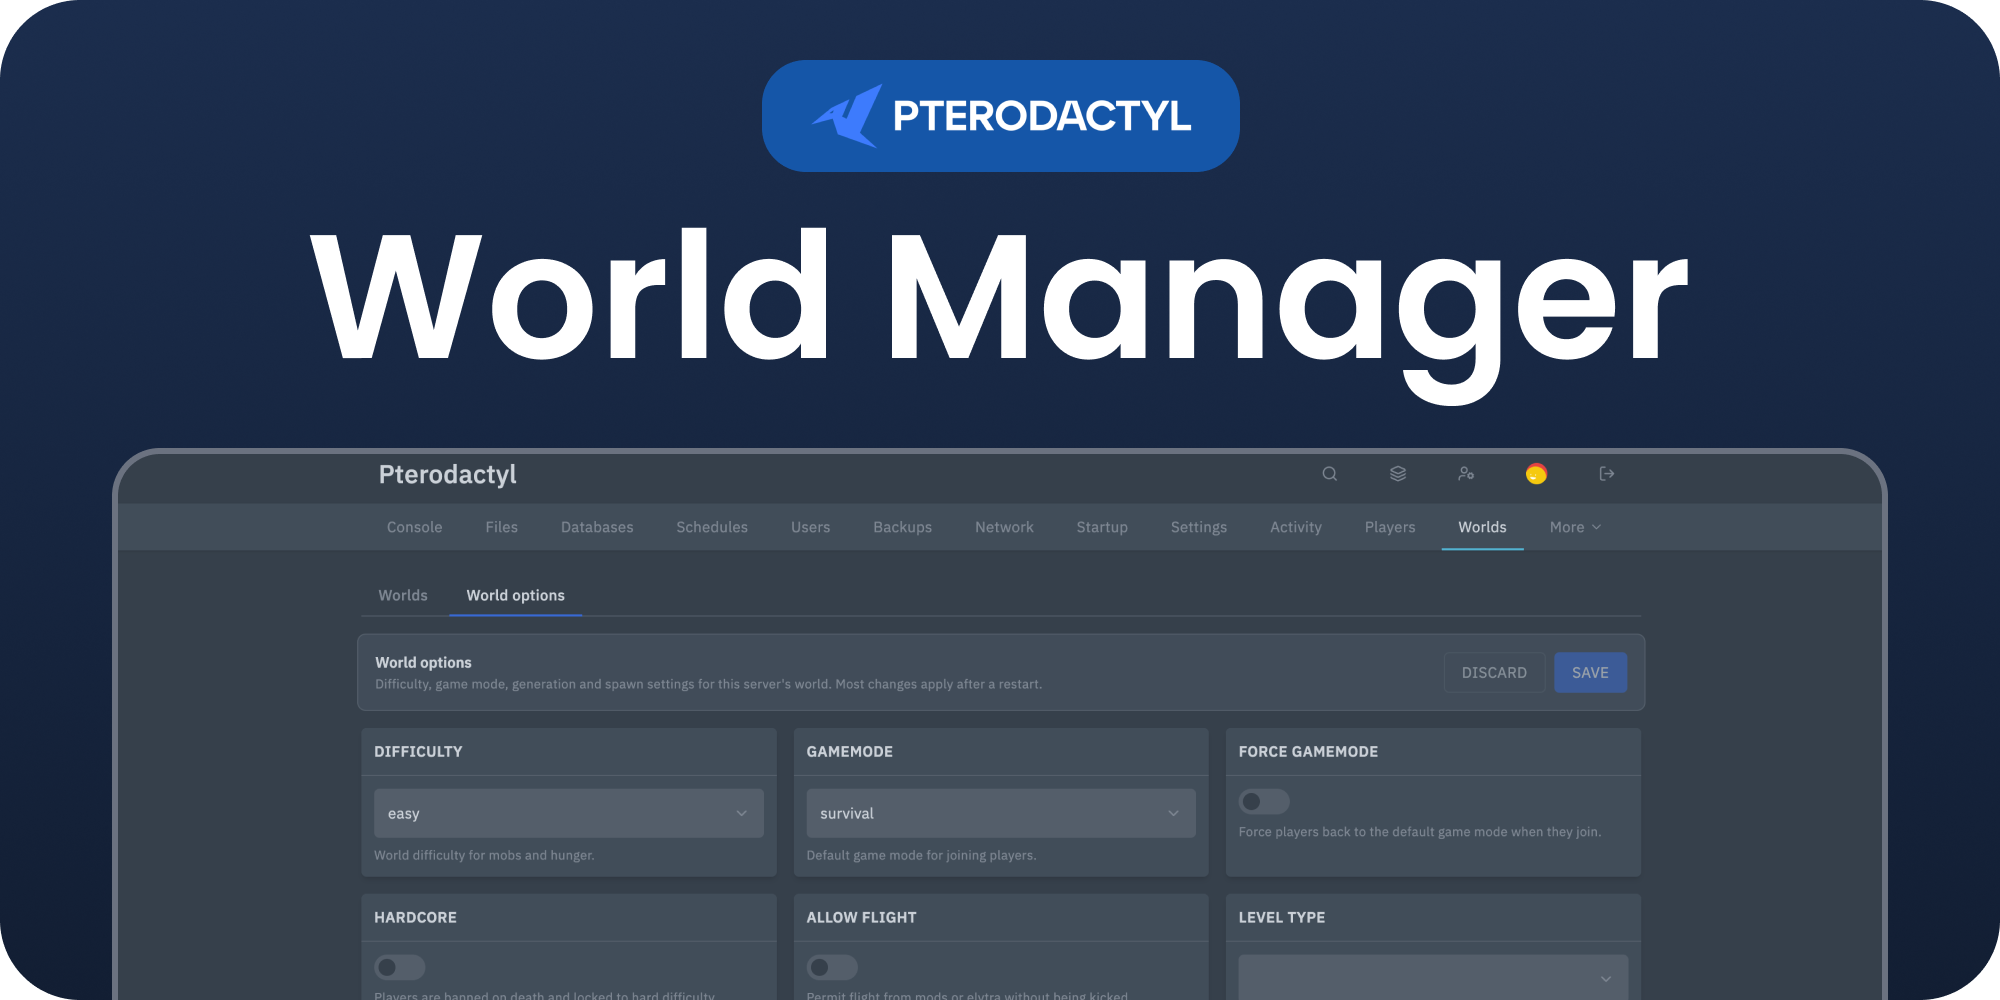2000x1000 pixels.
Task: Switch to the Network tab
Action: pyautogui.click(x=1005, y=527)
